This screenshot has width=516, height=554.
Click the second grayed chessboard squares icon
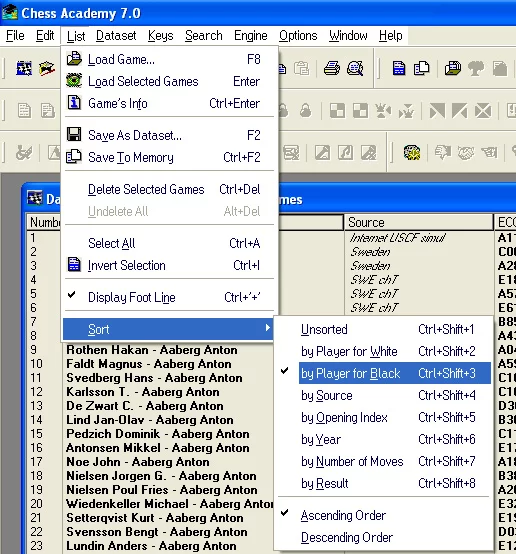pos(360,111)
